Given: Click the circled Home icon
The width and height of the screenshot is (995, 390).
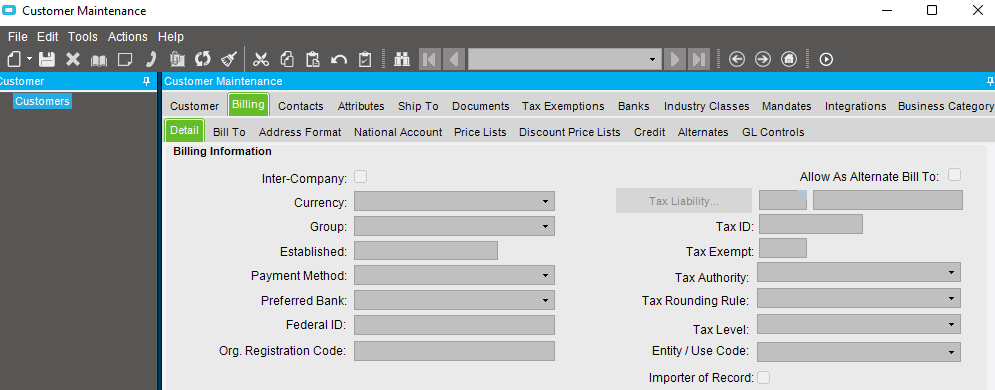Looking at the screenshot, I should (x=789, y=59).
